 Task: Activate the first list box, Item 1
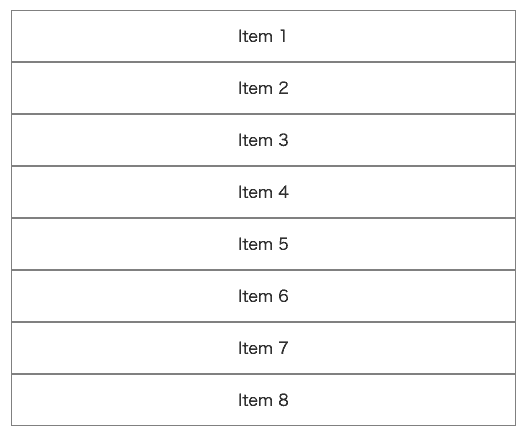pyautogui.click(x=263, y=36)
